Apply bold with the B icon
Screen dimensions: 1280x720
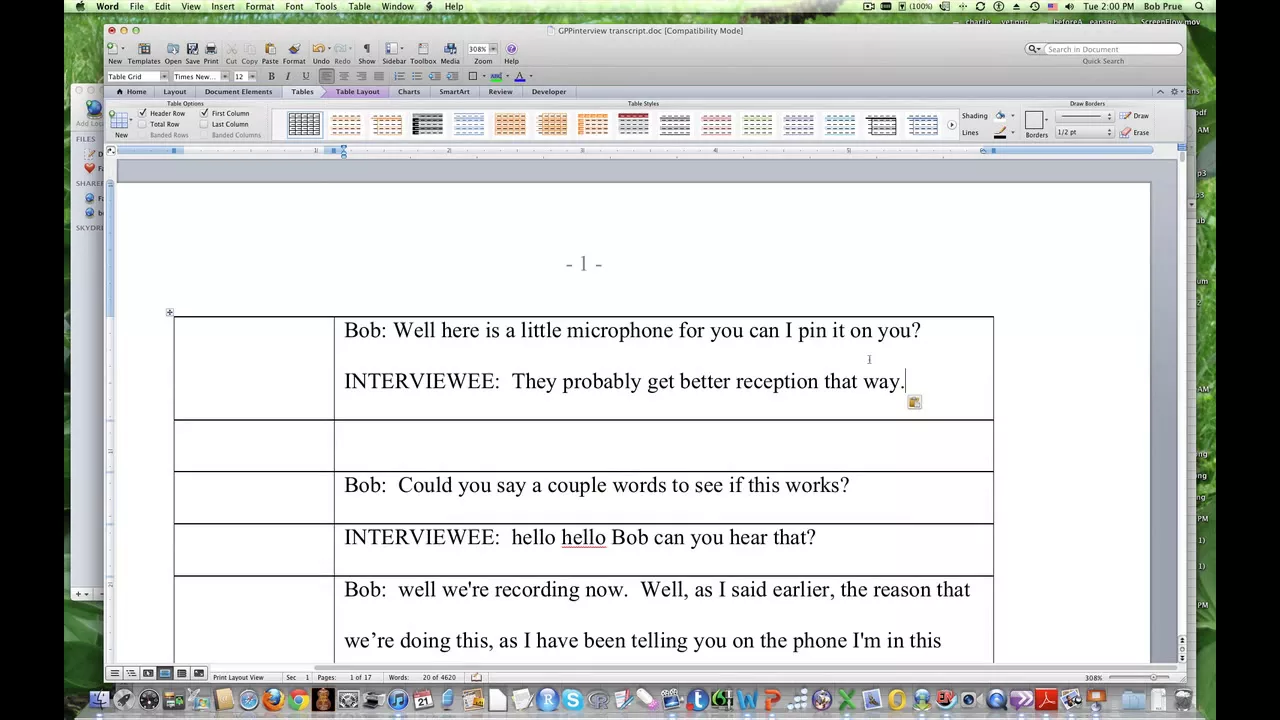tap(271, 77)
